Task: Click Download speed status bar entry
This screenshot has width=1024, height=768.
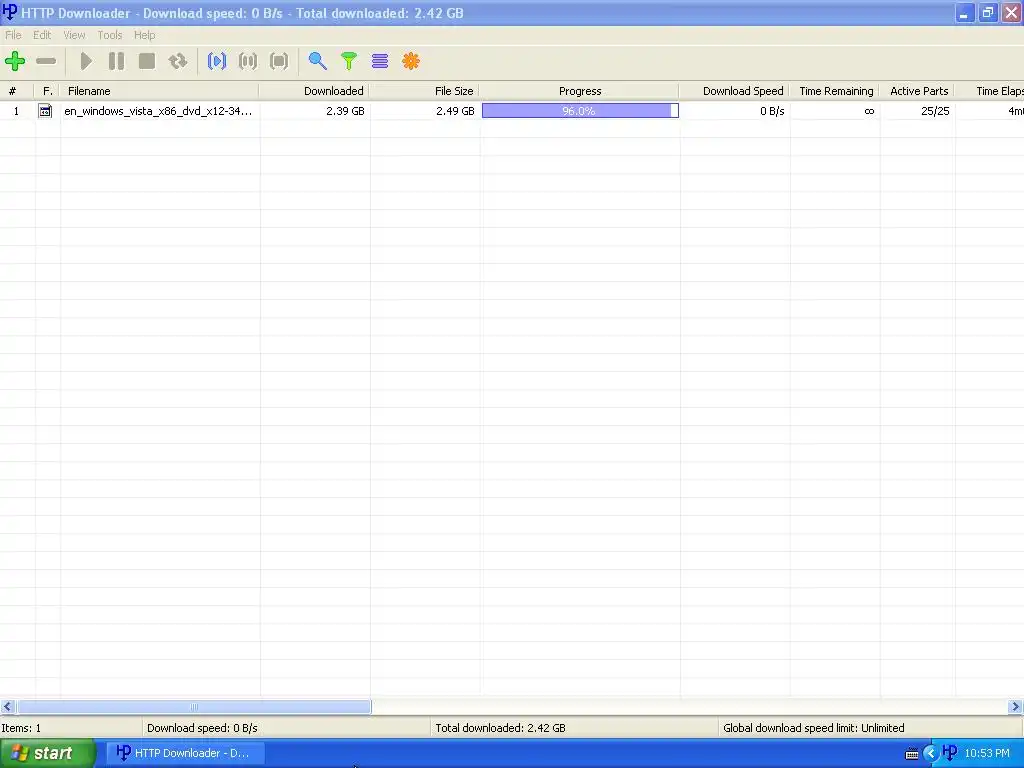Action: (x=202, y=728)
